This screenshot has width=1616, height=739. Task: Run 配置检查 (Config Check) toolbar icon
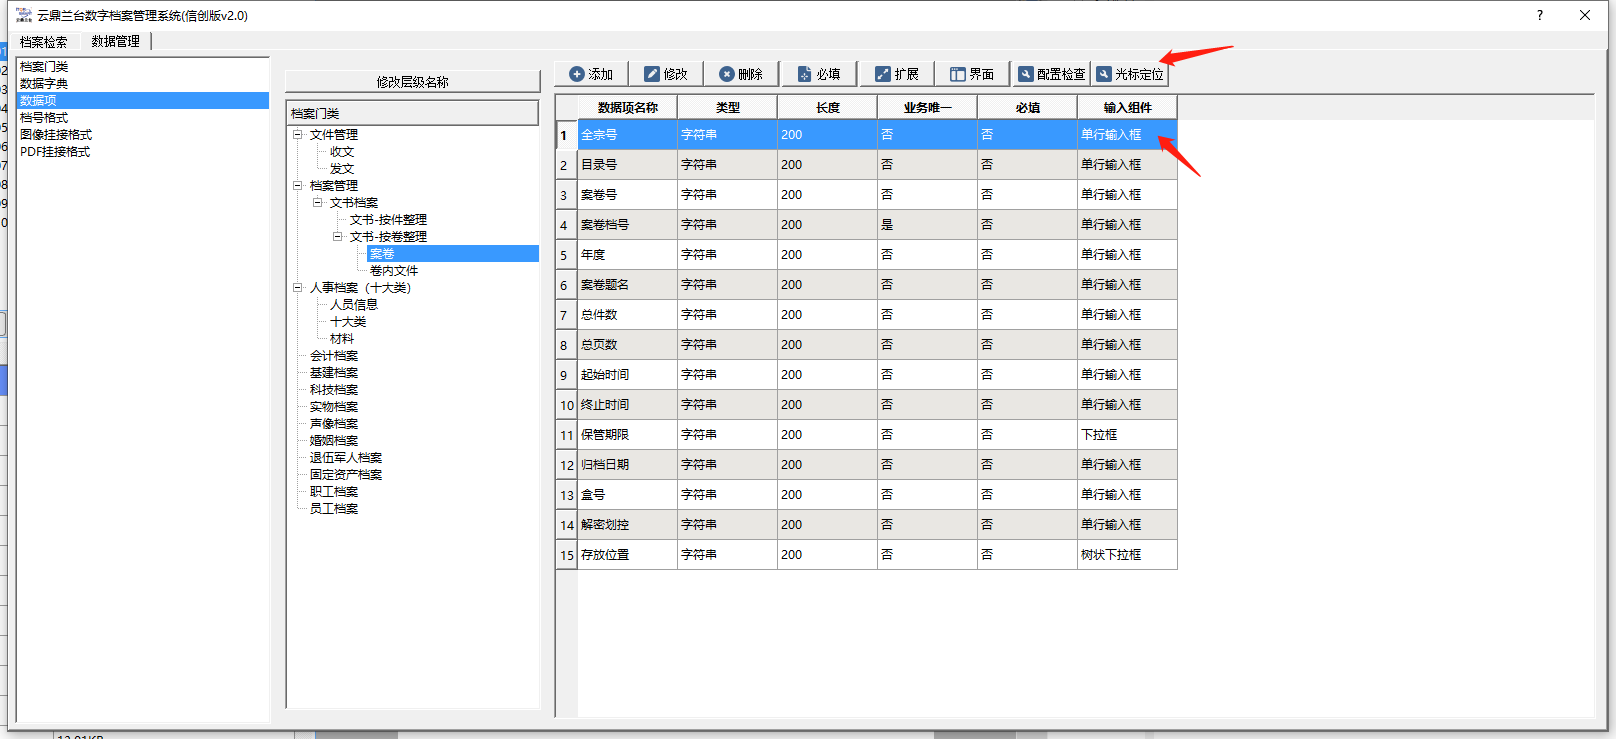point(1026,74)
